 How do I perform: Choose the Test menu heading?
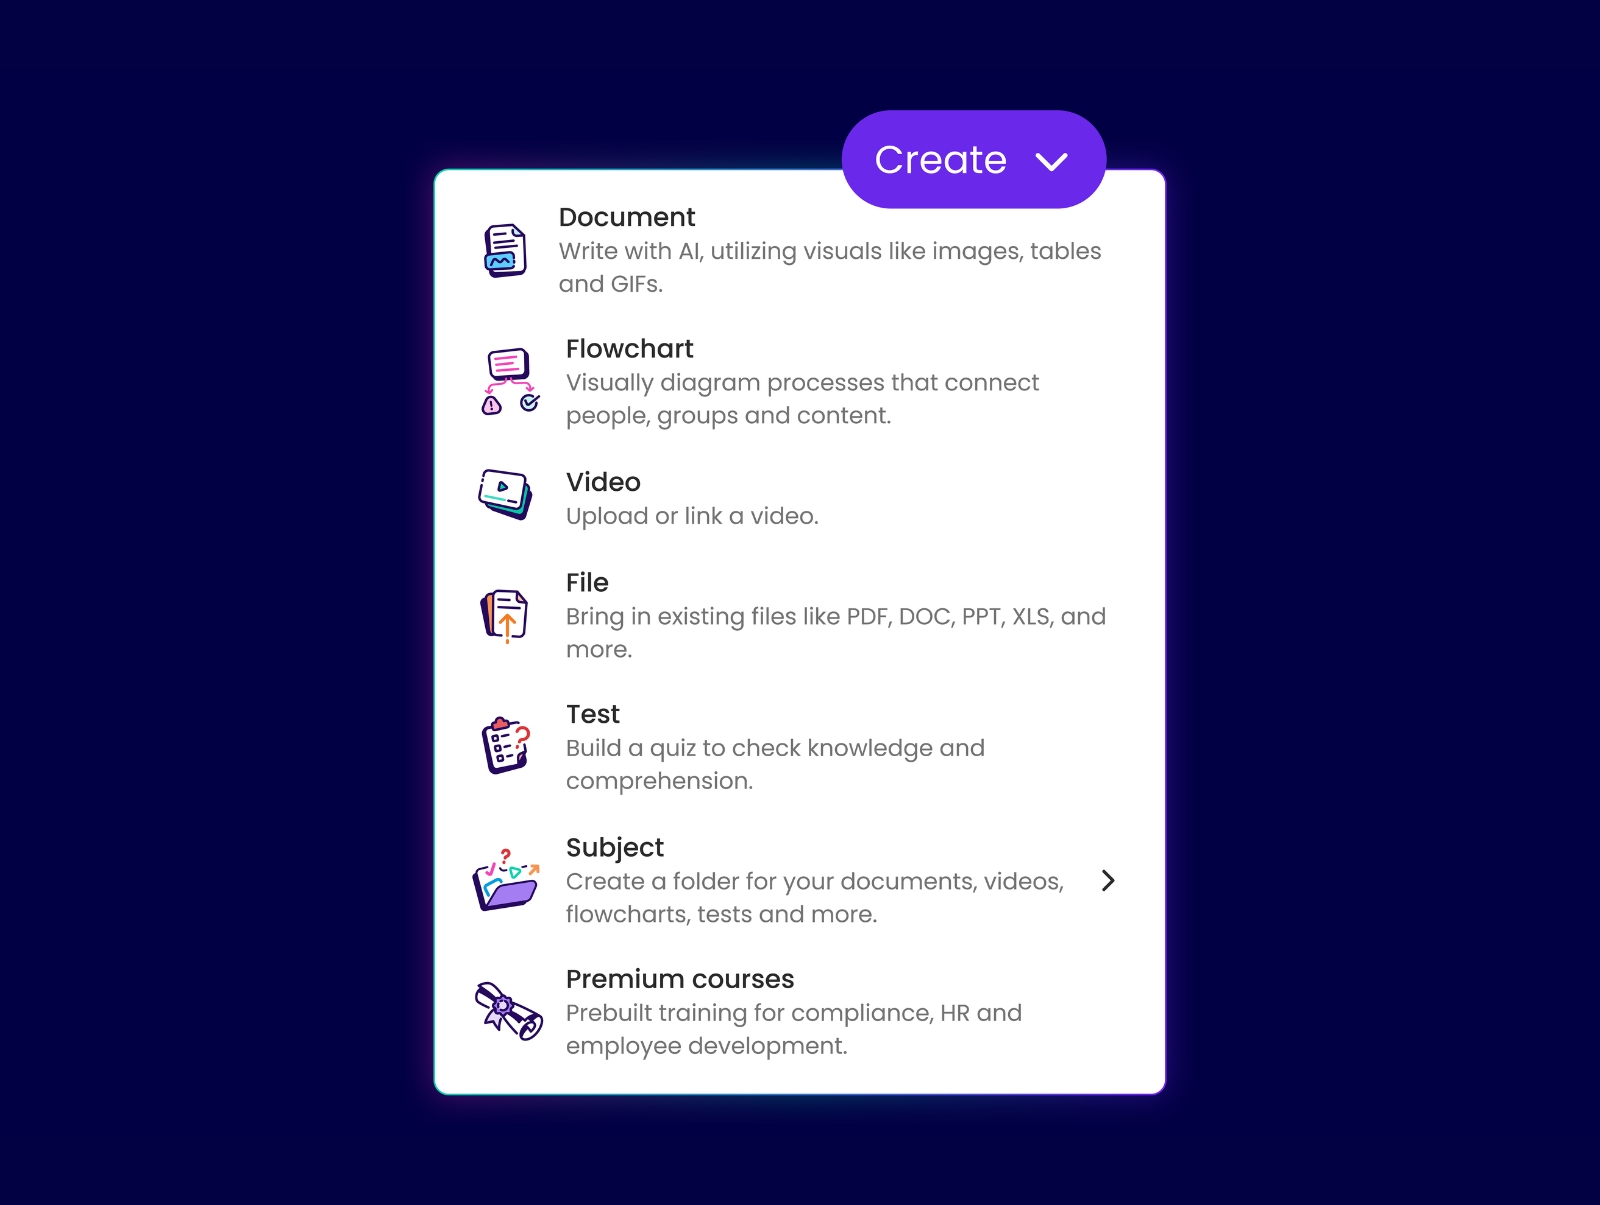(x=593, y=714)
